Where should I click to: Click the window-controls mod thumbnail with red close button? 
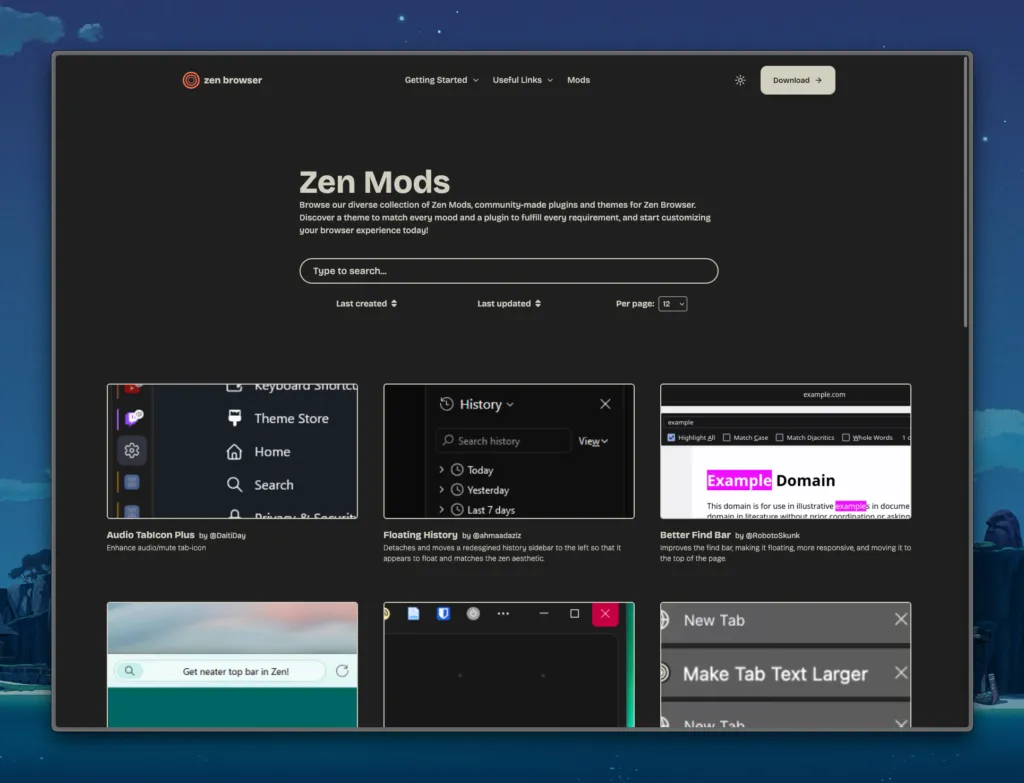pyautogui.click(x=509, y=664)
